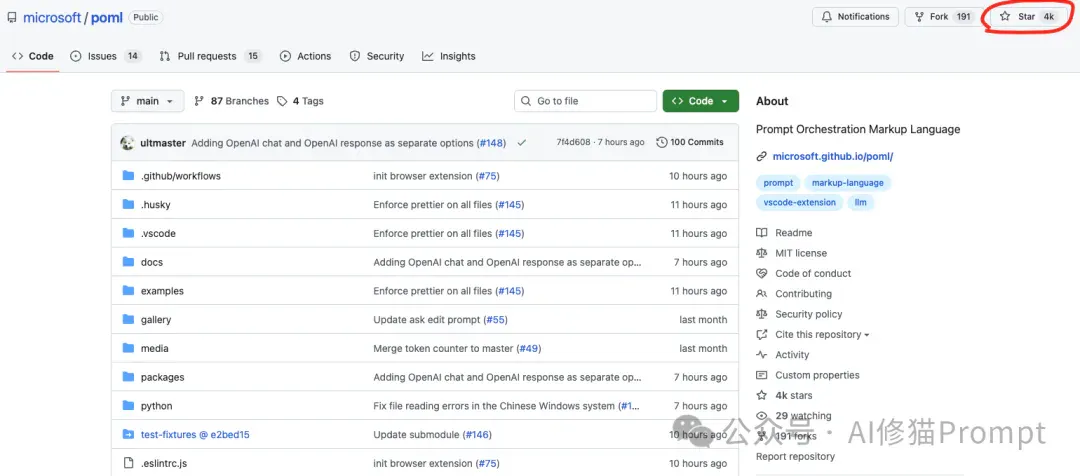This screenshot has width=1080, height=476.
Task: Select the vscode-extension topic tag
Action: pos(800,203)
